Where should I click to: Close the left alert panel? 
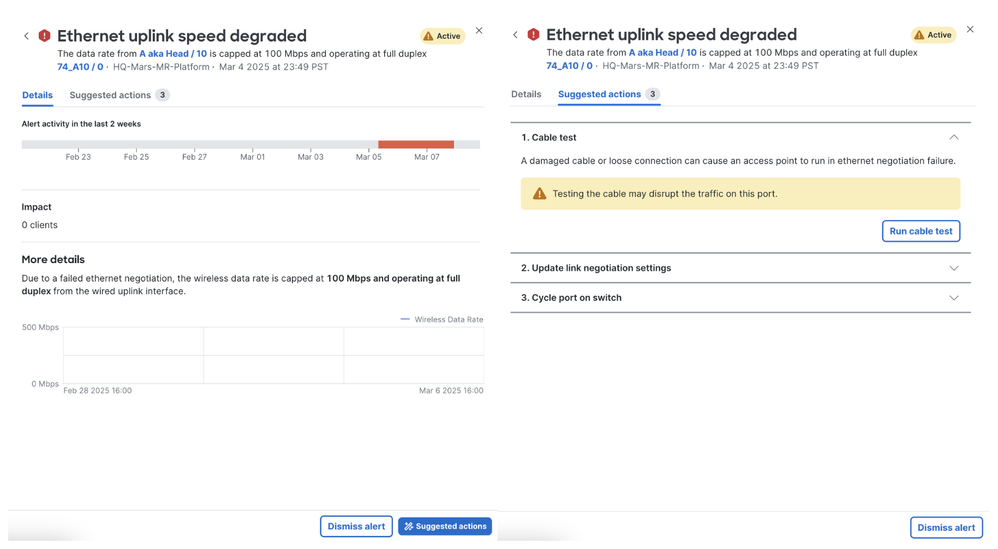[479, 31]
